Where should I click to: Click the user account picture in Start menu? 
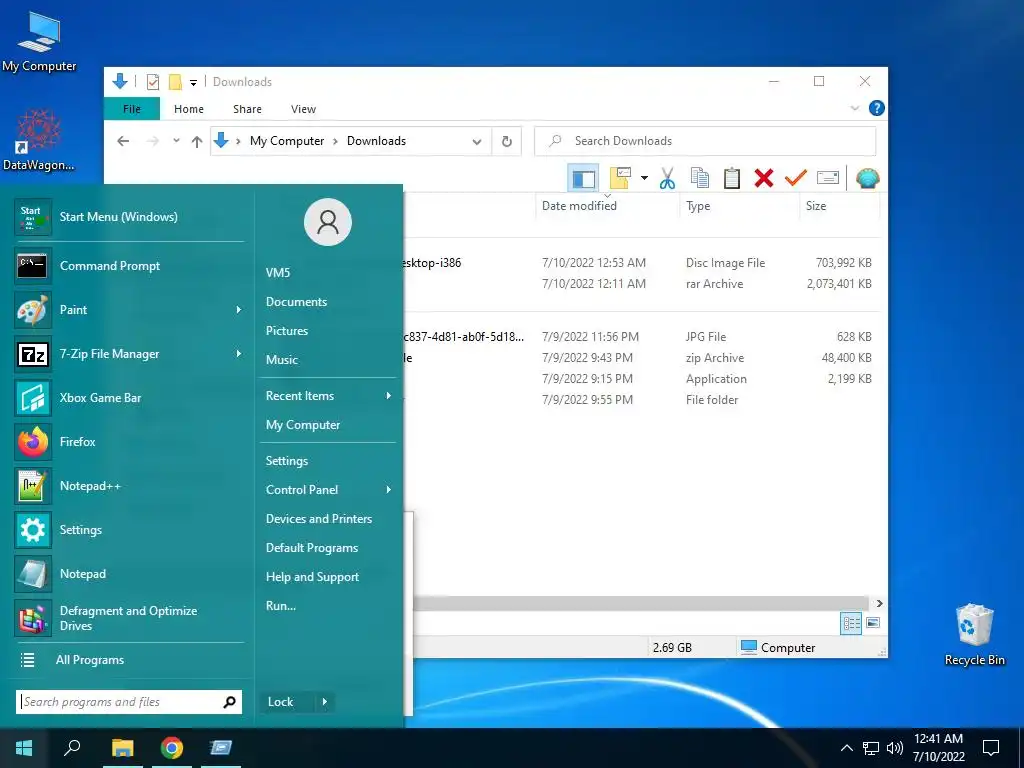point(328,222)
